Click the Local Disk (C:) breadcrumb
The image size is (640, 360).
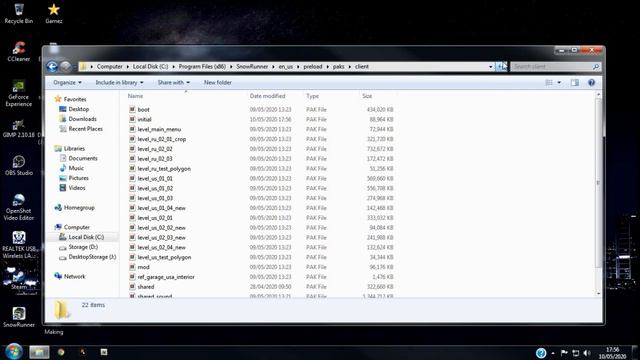click(x=150, y=67)
